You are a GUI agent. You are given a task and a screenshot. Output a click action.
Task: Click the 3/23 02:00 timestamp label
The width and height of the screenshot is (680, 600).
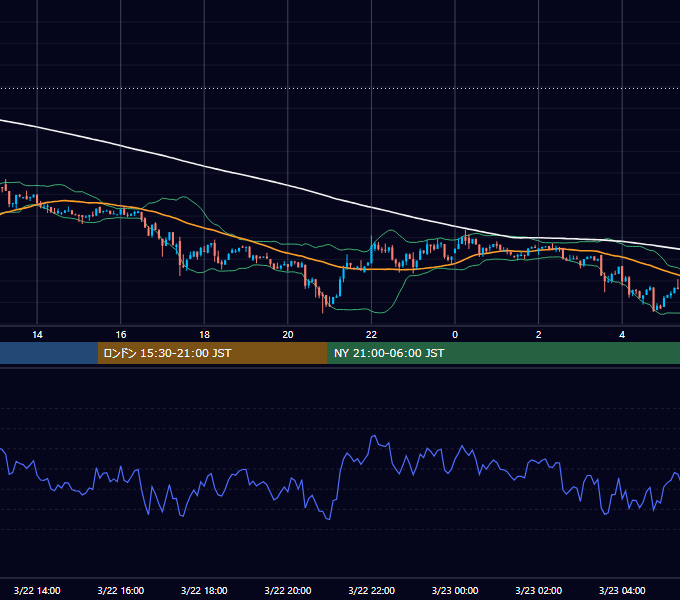[538, 590]
